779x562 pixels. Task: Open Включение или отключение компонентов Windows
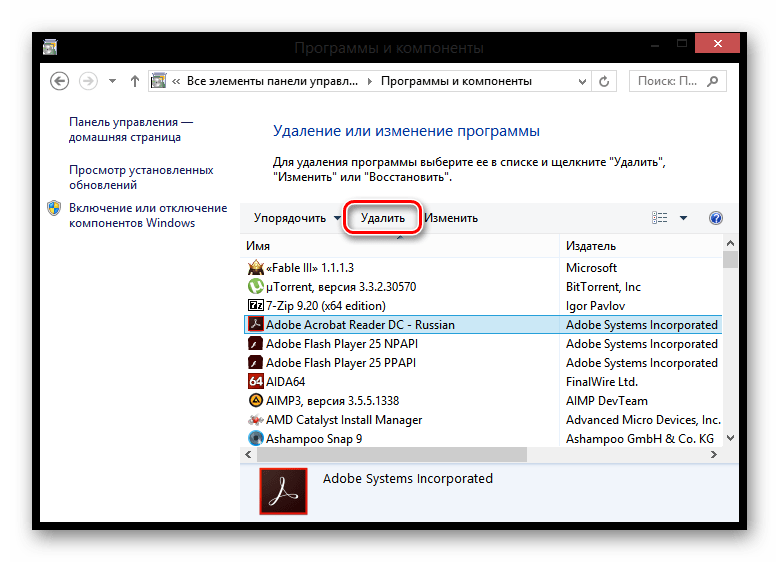coord(148,215)
